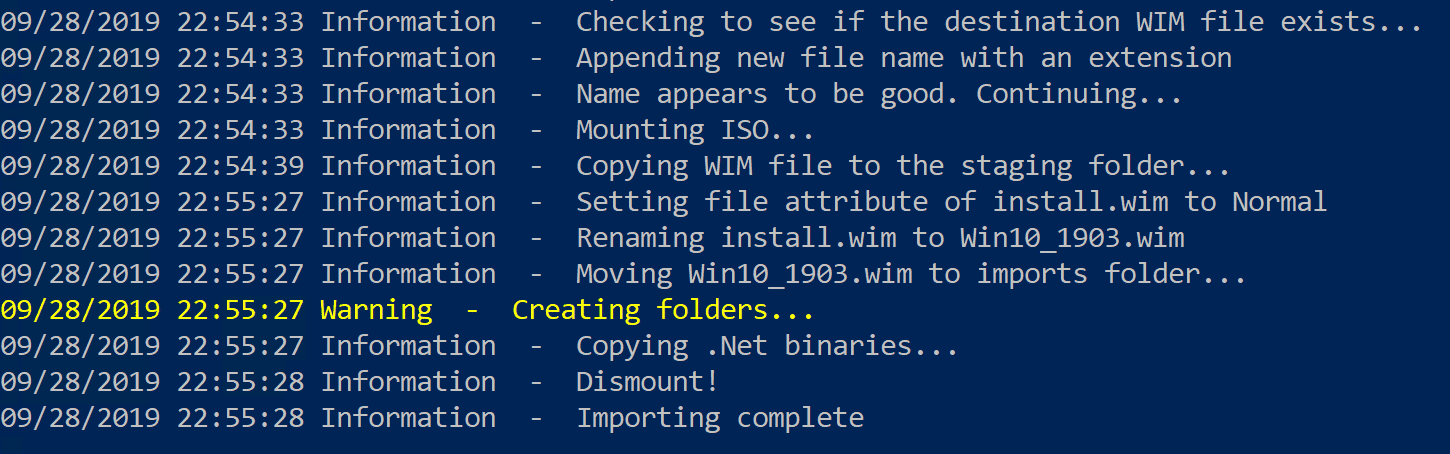This screenshot has height=454, width=1450.
Task: Click the 'Information' label on the Dismount line
Action: (408, 382)
